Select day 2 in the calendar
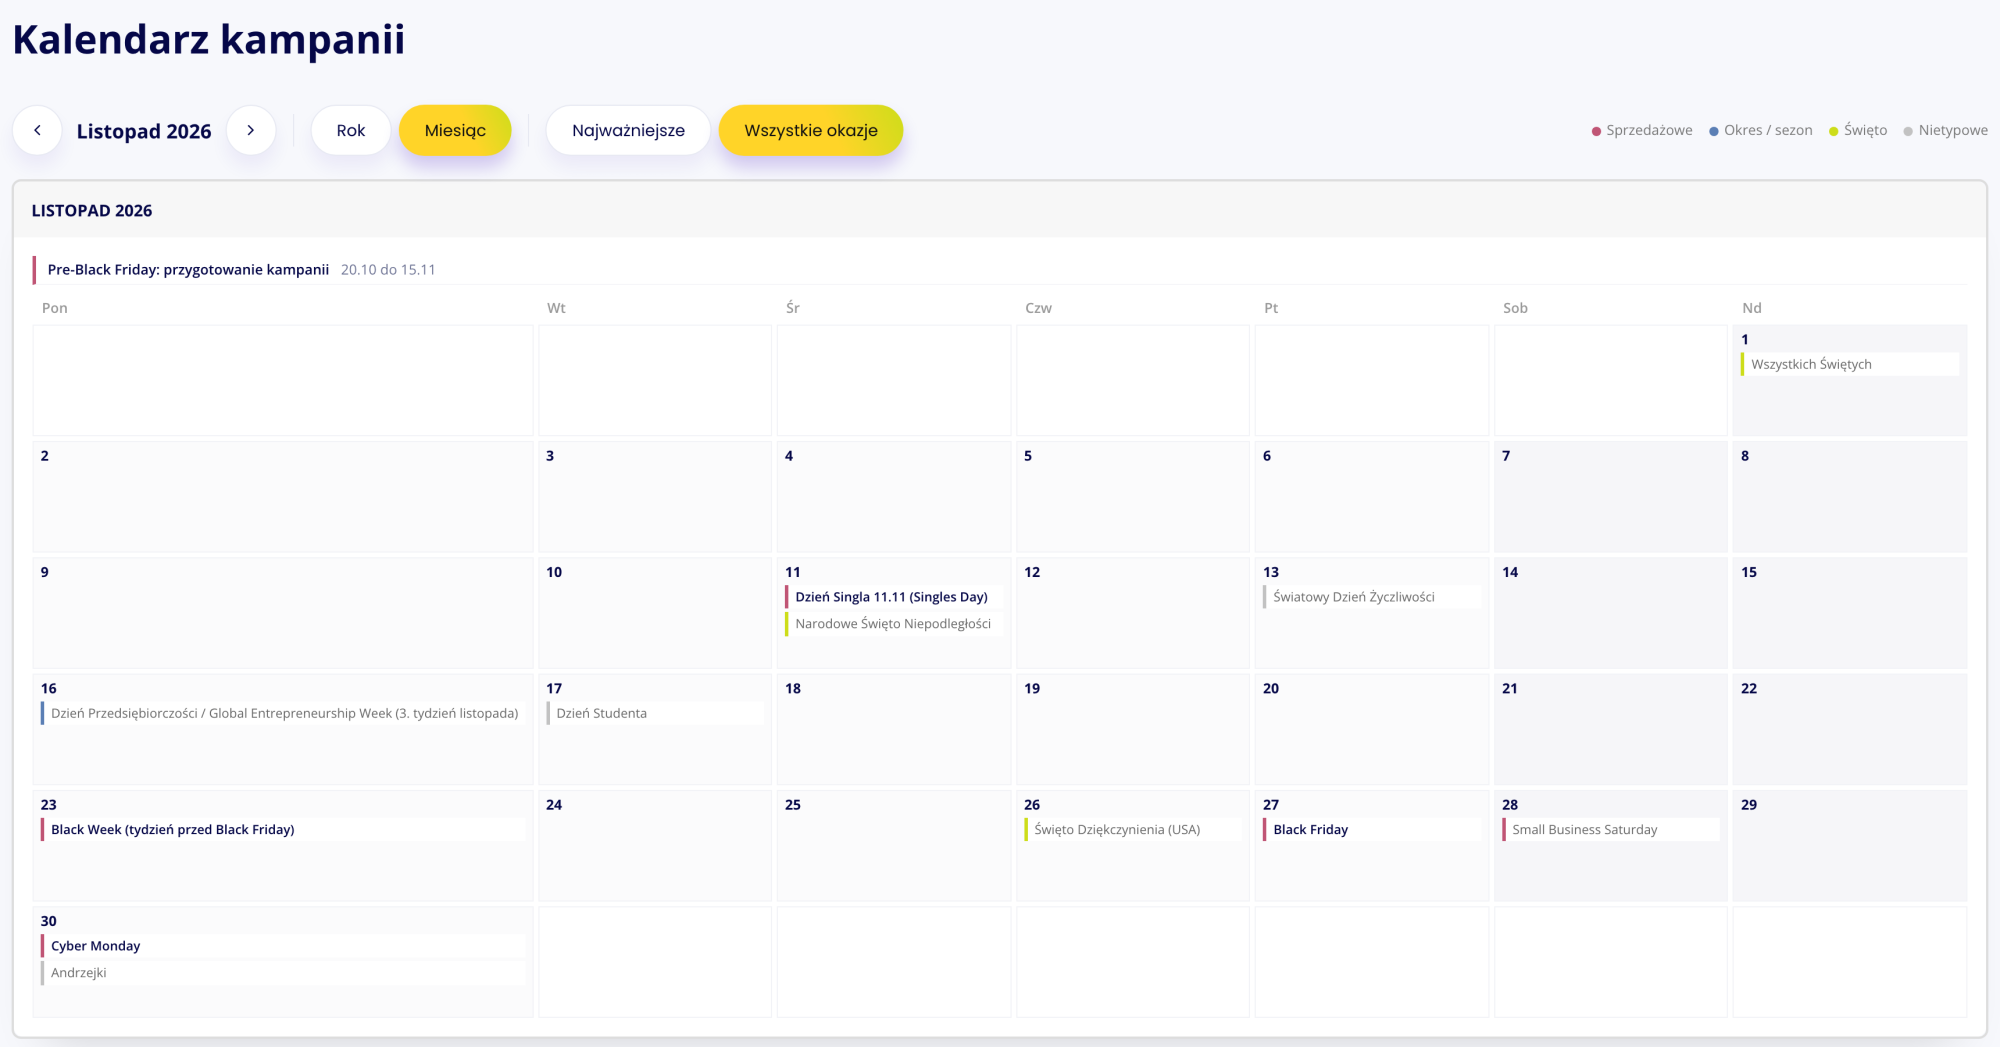Screen dimensions: 2000x1047 [x=283, y=497]
